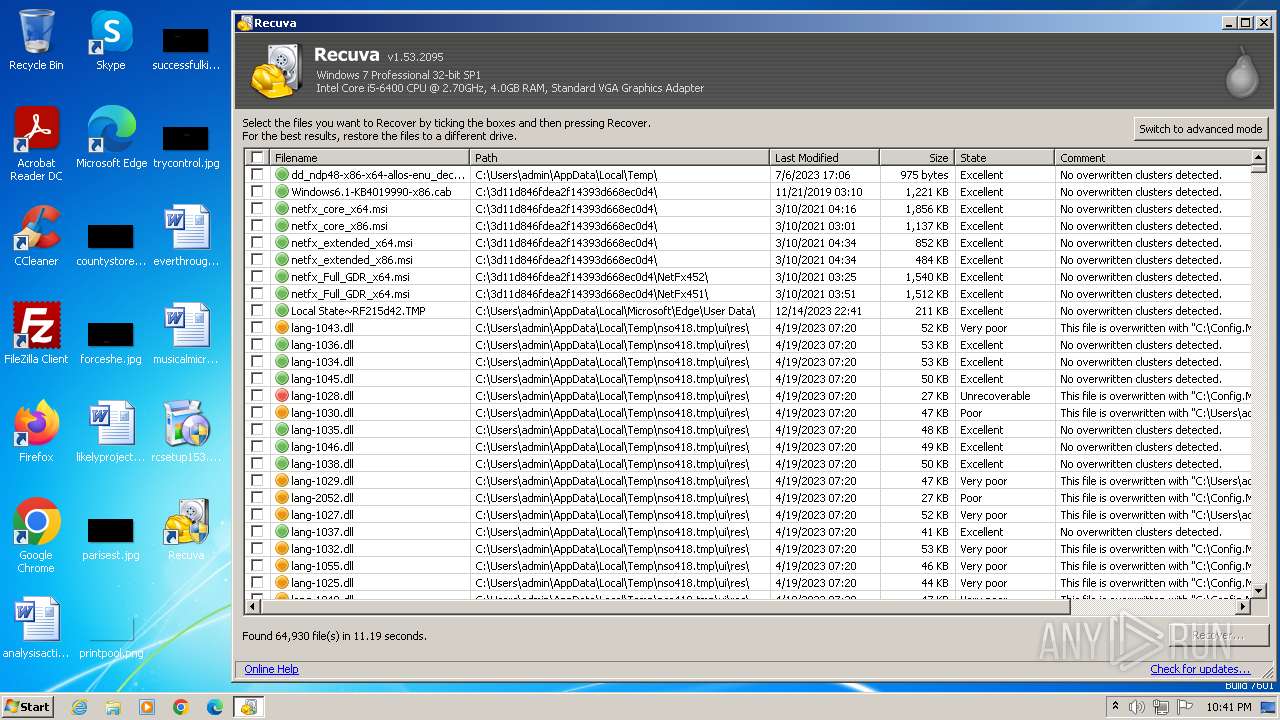Sort by Filename column header
The image size is (1280, 720).
pyautogui.click(x=369, y=158)
